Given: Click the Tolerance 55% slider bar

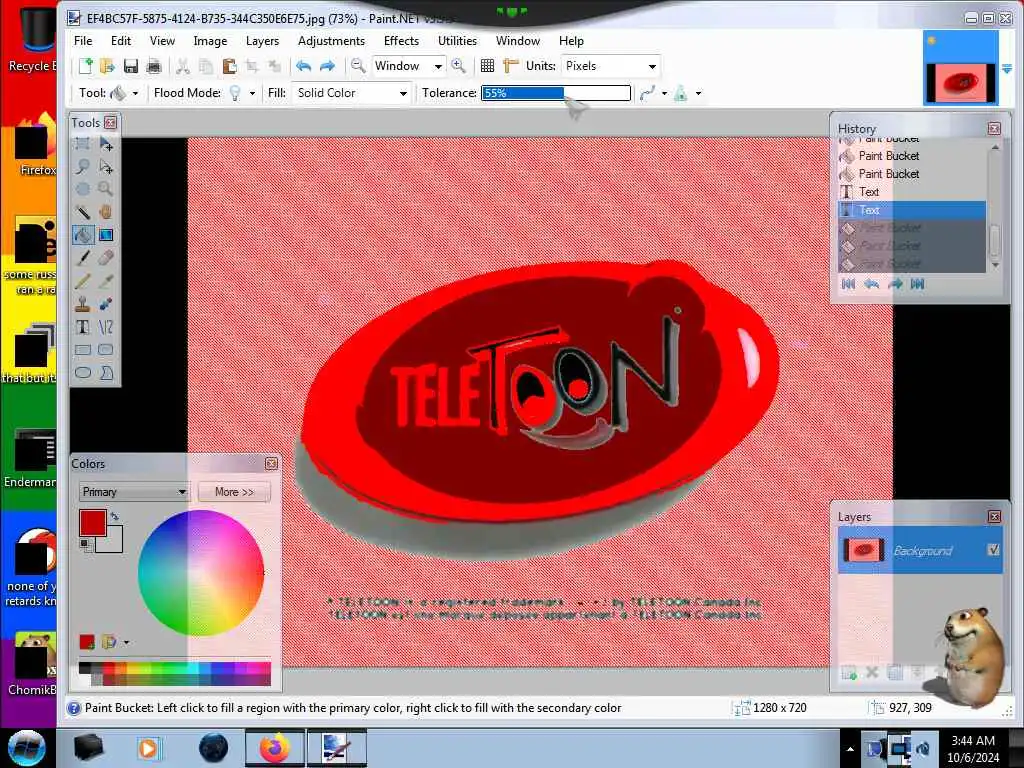Looking at the screenshot, I should 556,93.
